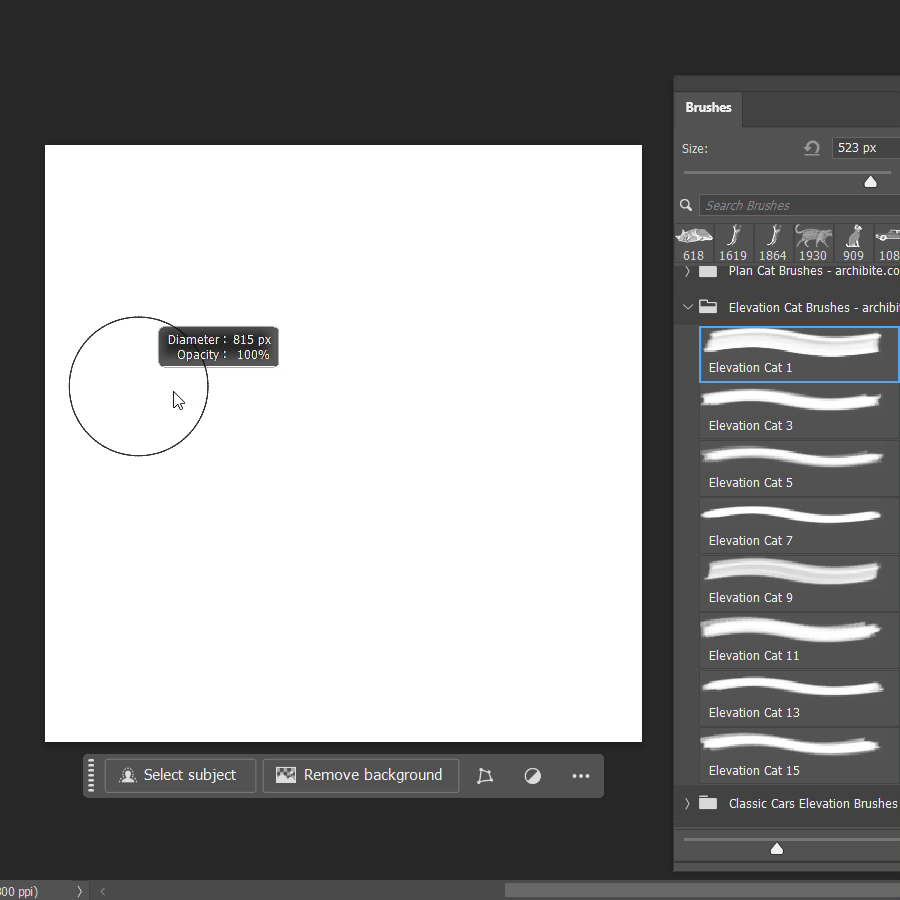Image resolution: width=900 pixels, height=900 pixels.
Task: Click the Remove background button
Action: pyautogui.click(x=361, y=776)
